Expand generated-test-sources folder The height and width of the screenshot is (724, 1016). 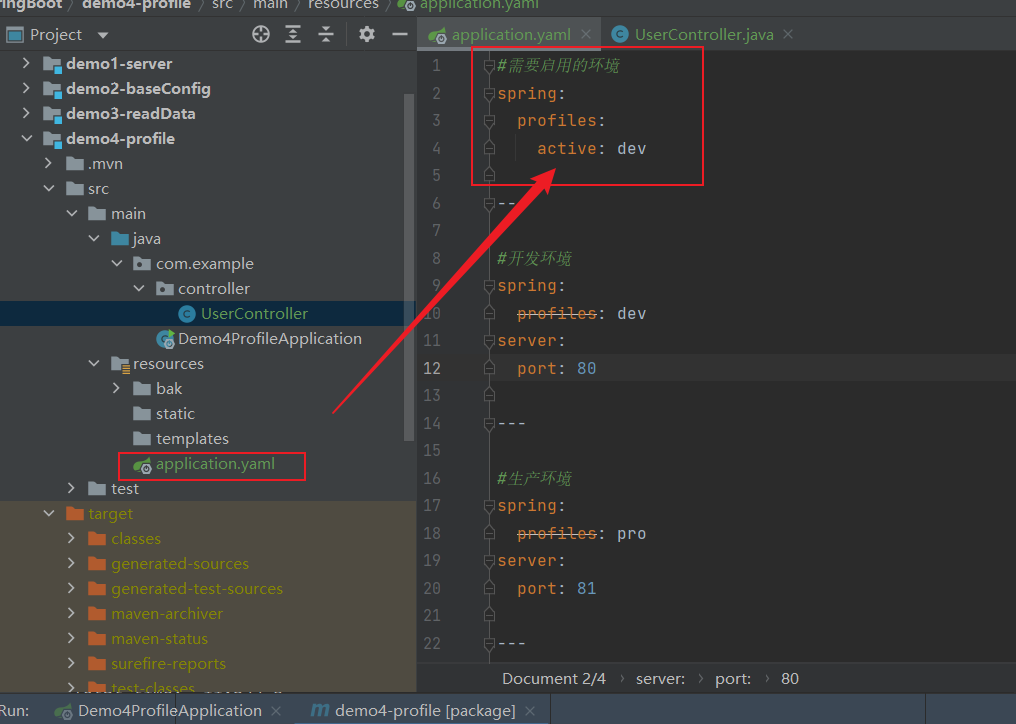[71, 588]
